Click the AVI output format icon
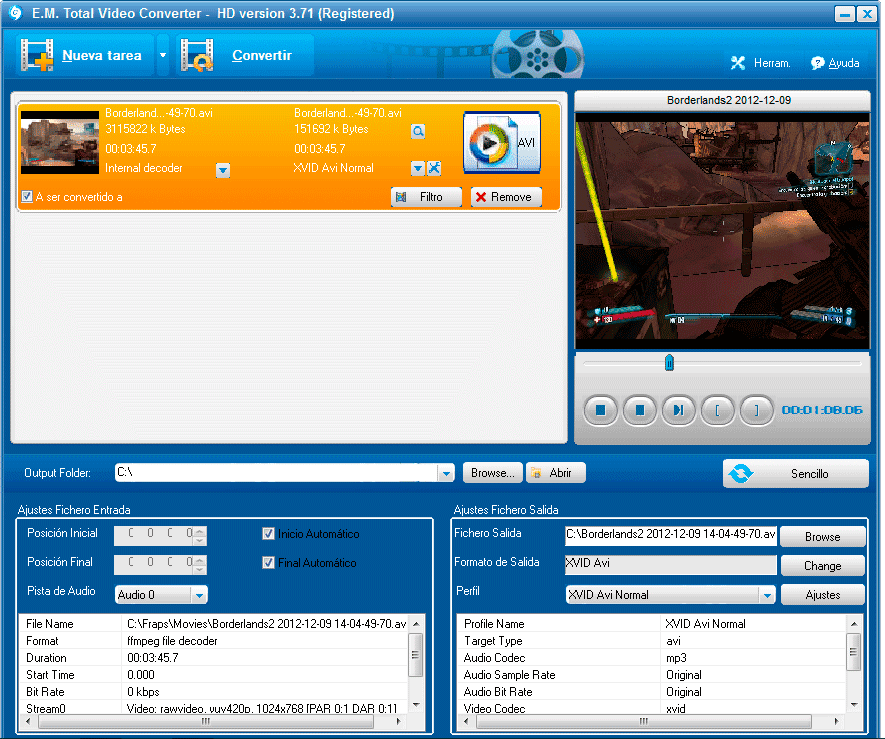 504,141
